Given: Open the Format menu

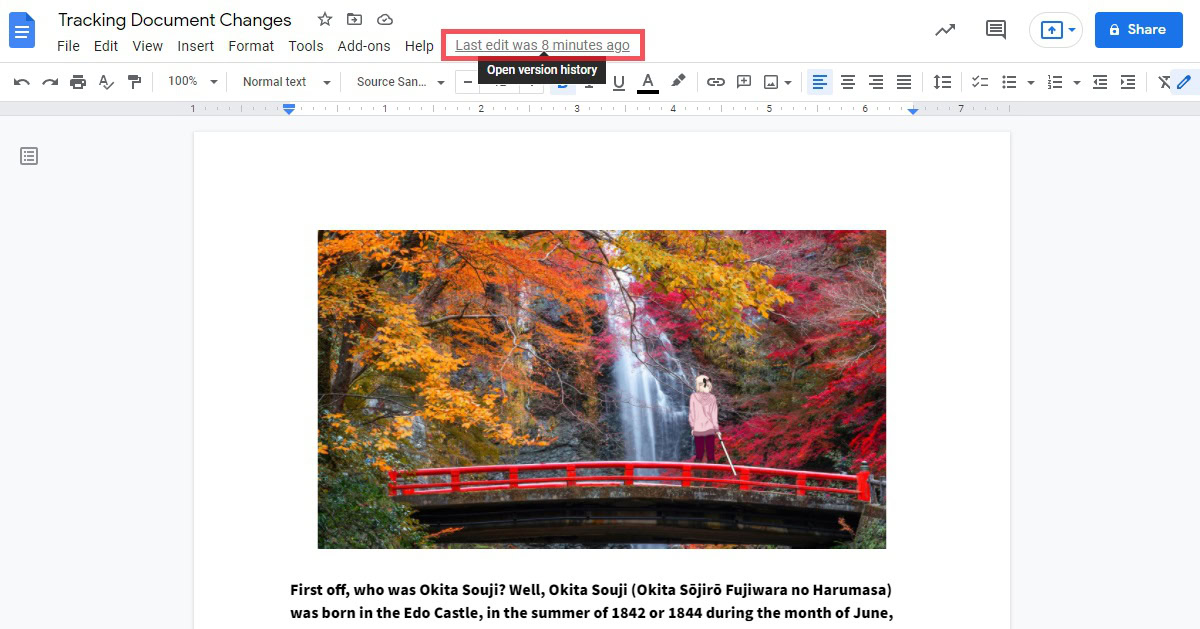Looking at the screenshot, I should [x=251, y=46].
